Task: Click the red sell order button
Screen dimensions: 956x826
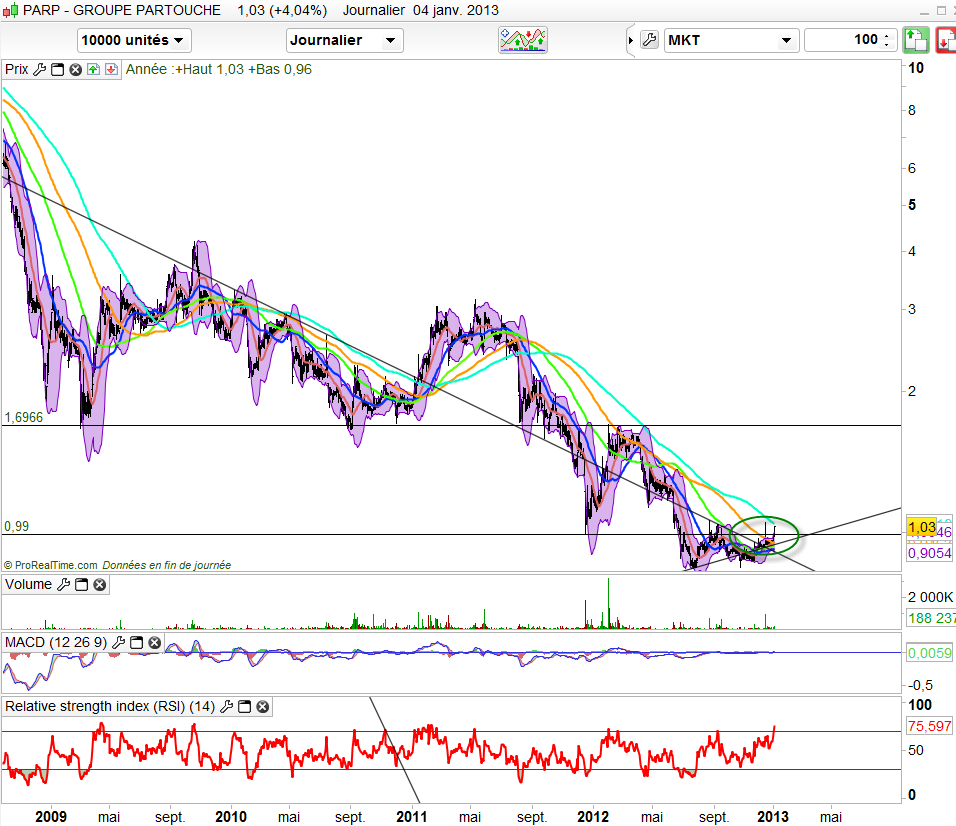Action: (945, 40)
